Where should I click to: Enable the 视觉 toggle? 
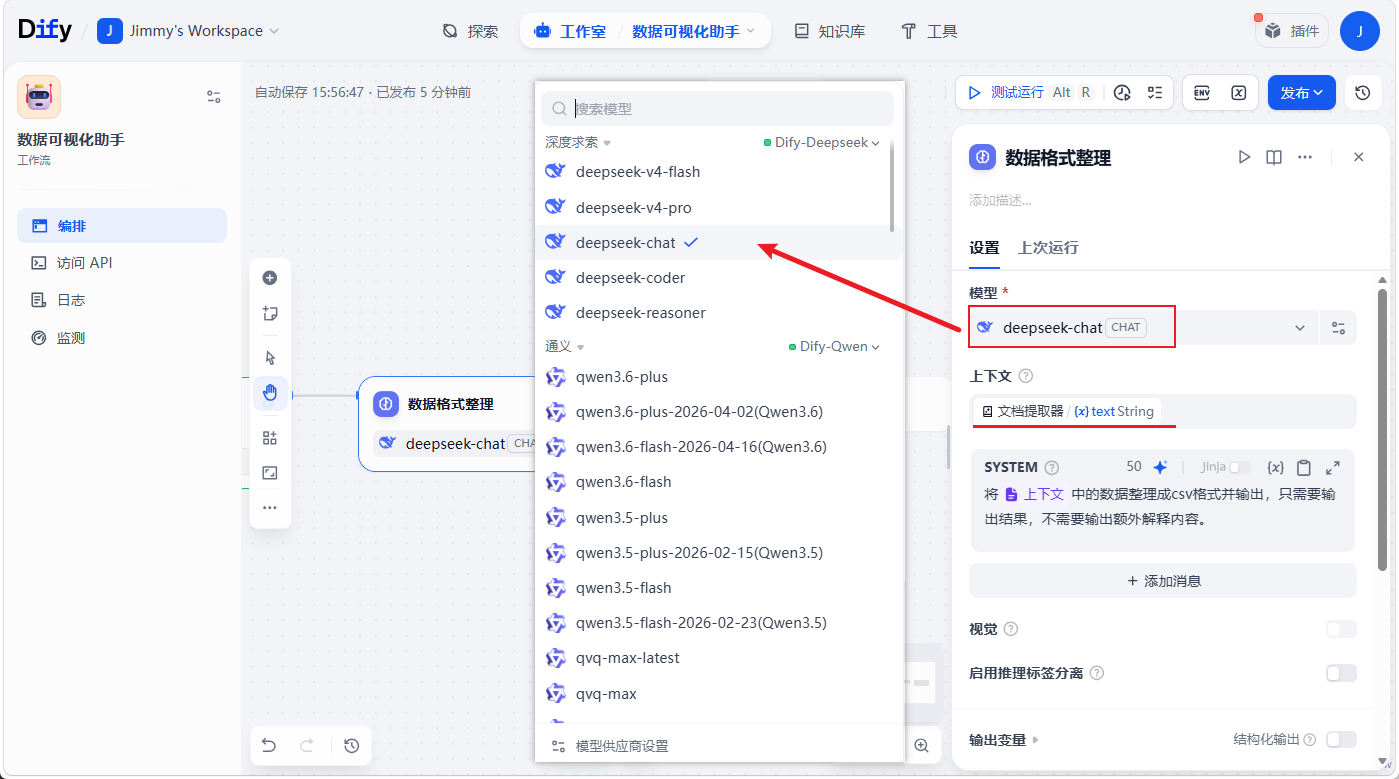[x=1341, y=629]
